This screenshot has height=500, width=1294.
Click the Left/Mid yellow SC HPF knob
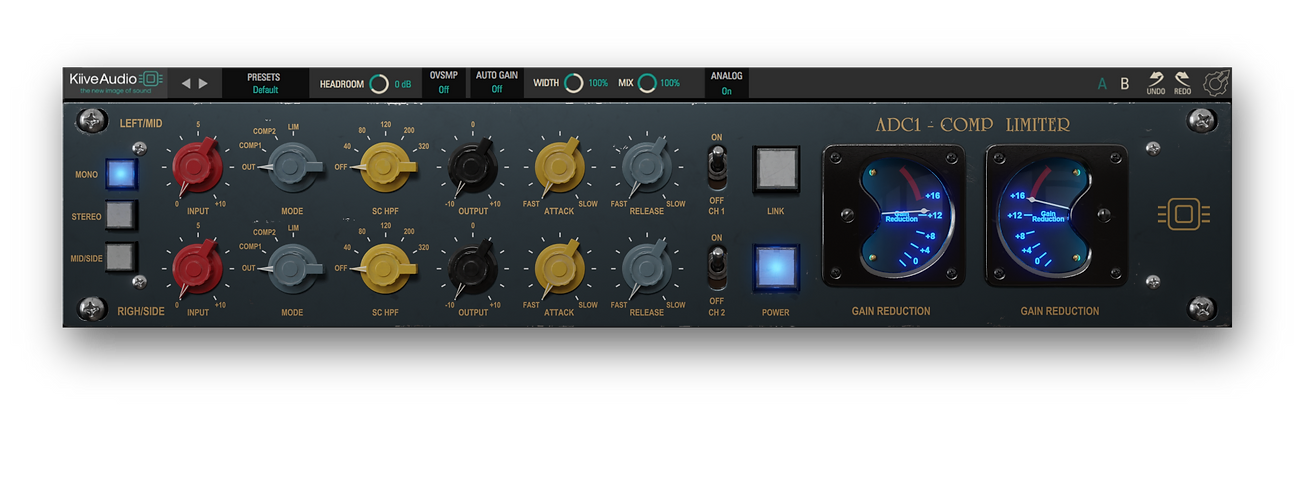click(x=384, y=167)
